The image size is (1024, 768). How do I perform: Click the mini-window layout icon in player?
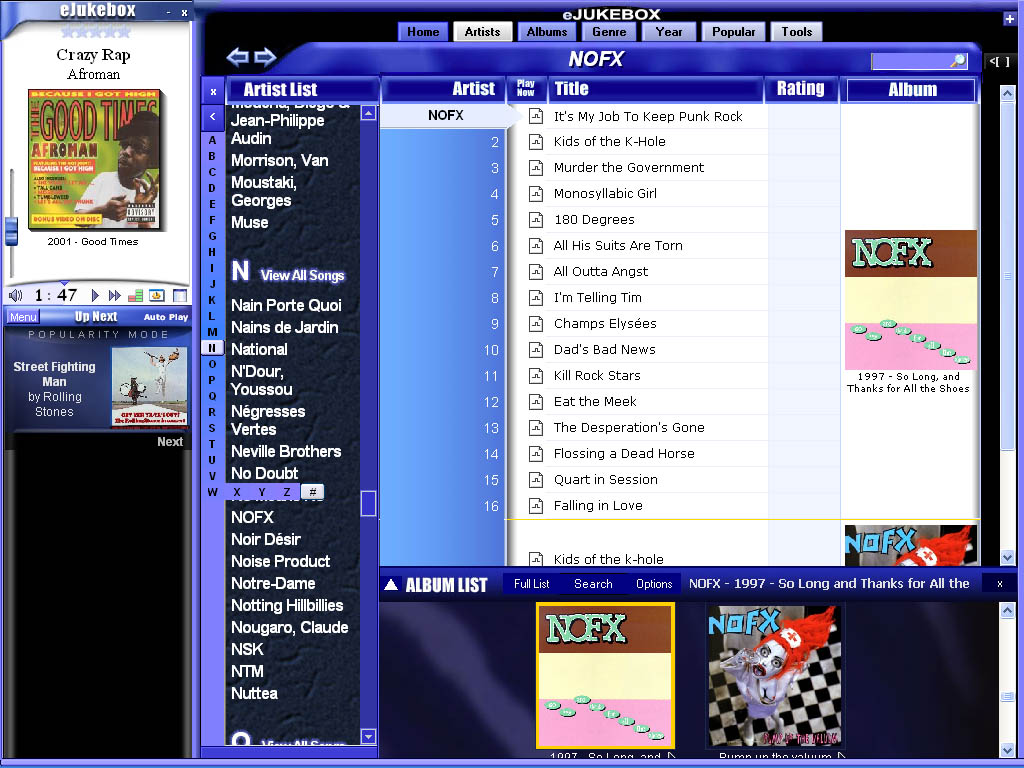[x=180, y=295]
